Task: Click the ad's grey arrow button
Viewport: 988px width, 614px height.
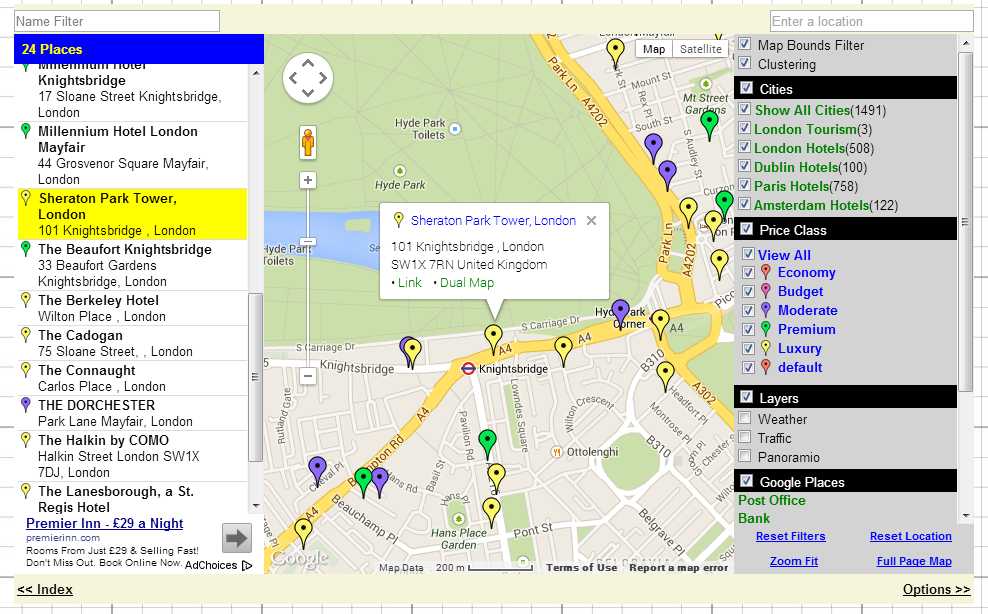Action: pos(236,538)
